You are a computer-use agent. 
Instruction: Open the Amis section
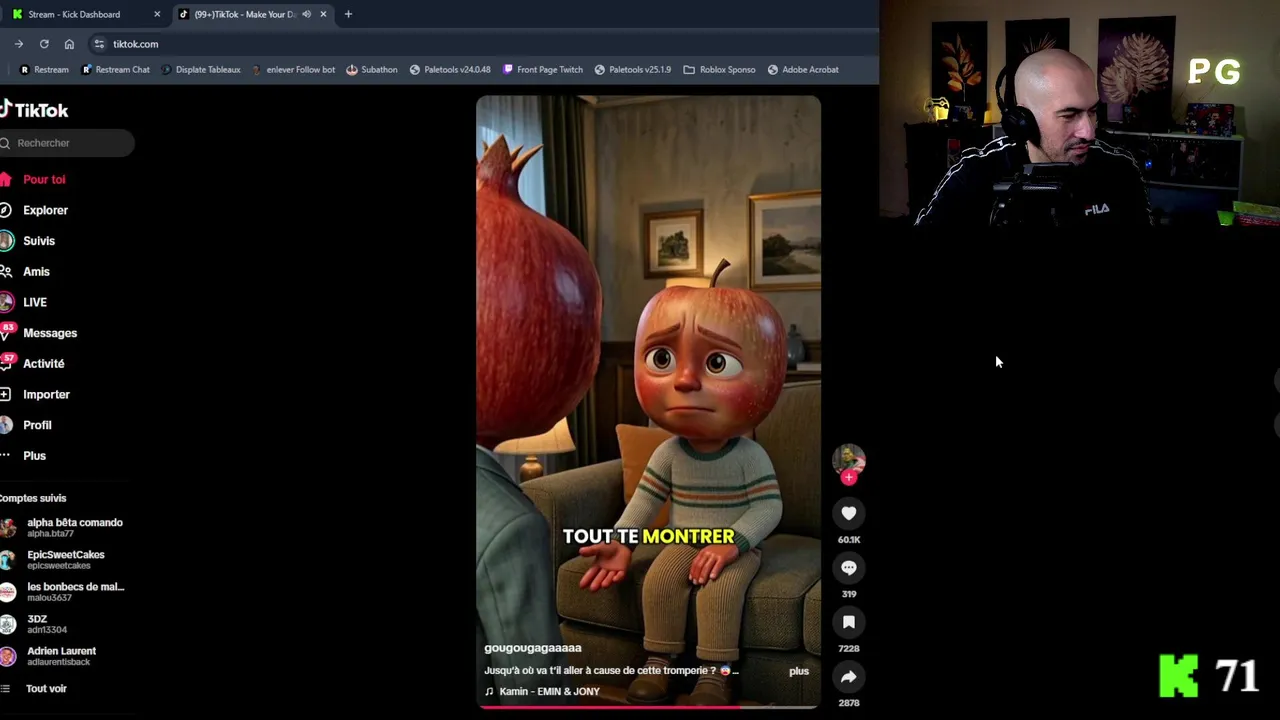point(26,271)
